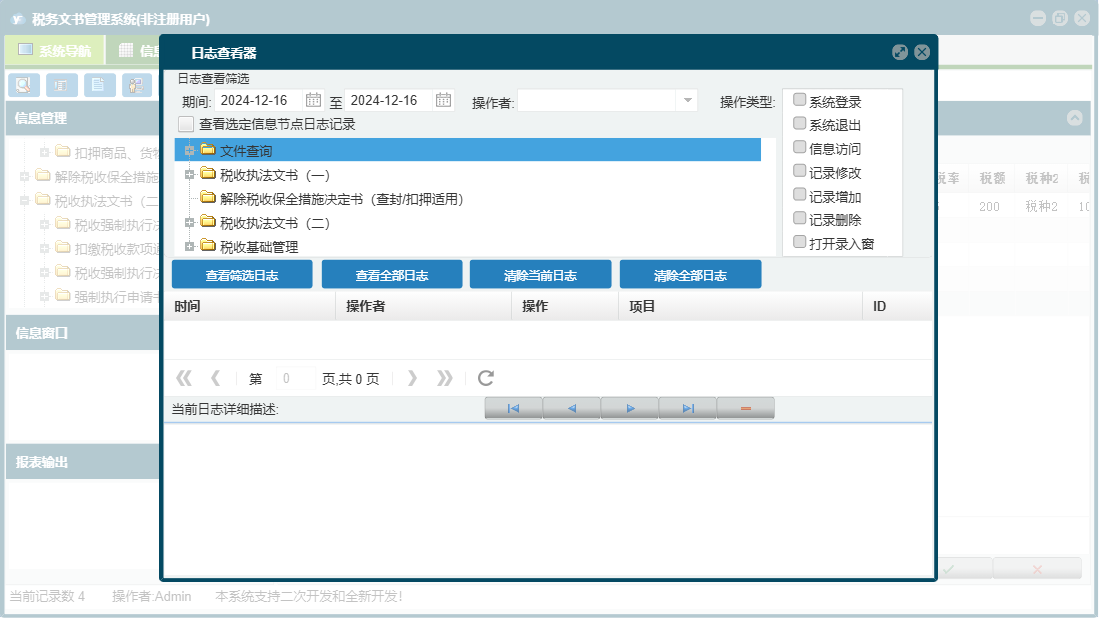
Task: Click the start date input field
Action: tap(259, 100)
